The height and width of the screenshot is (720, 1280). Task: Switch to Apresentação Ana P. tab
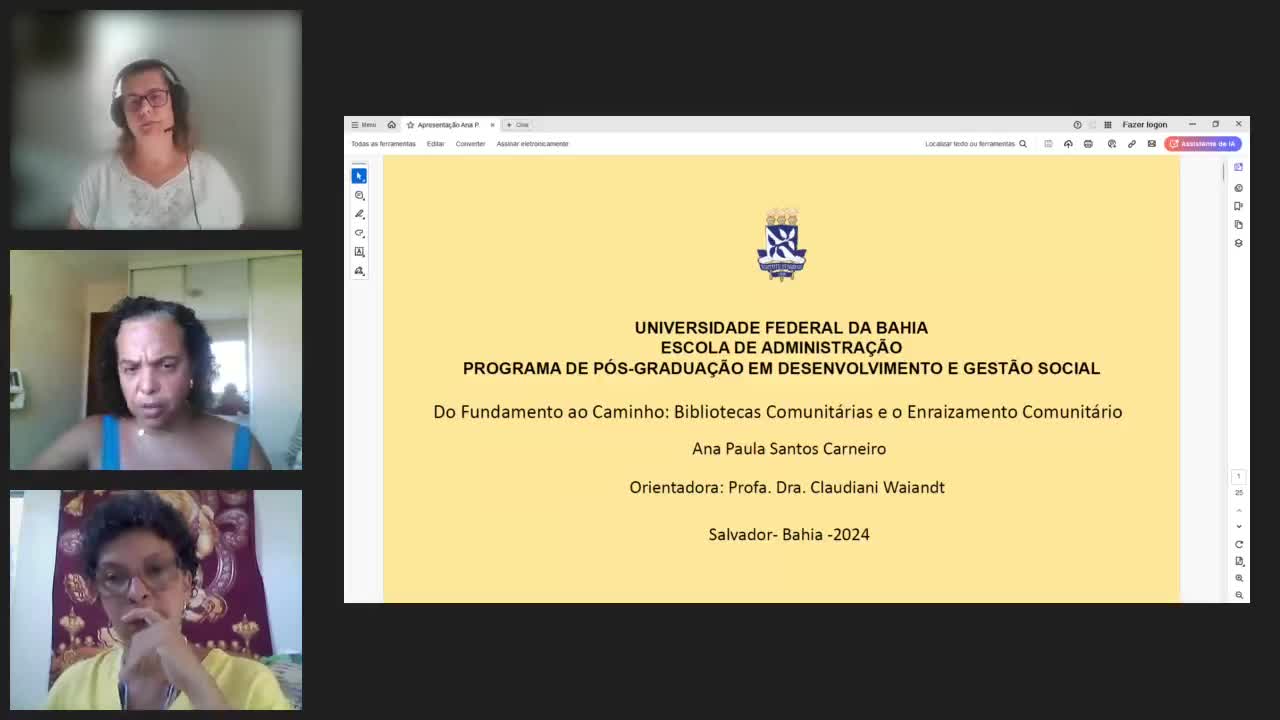tap(448, 125)
